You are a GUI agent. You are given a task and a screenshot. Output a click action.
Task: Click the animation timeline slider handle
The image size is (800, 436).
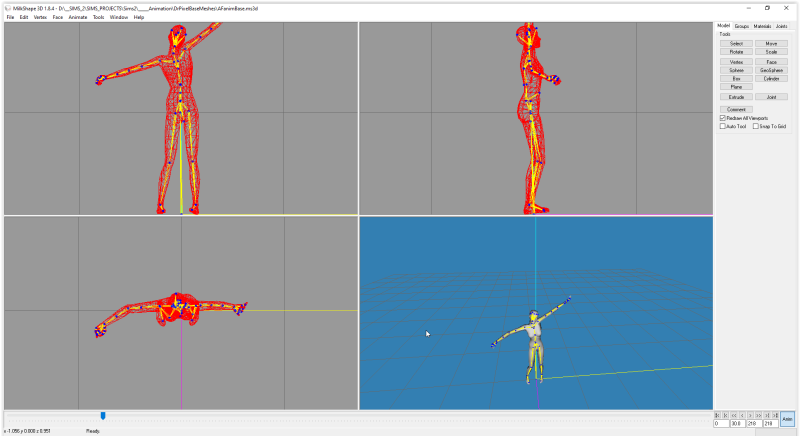(103, 416)
